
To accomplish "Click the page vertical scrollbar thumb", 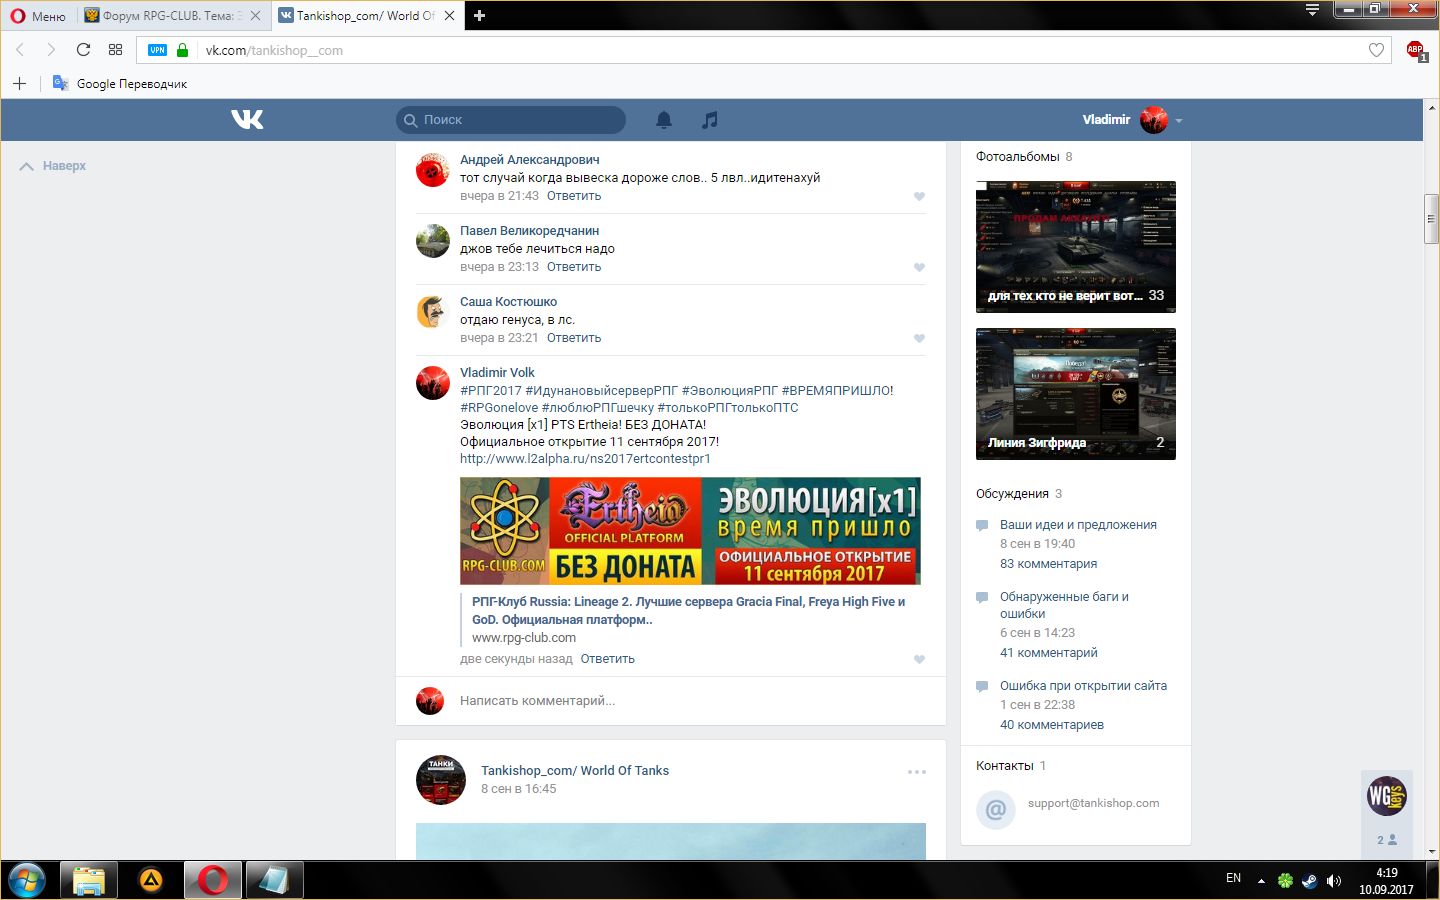I will pyautogui.click(x=1432, y=220).
